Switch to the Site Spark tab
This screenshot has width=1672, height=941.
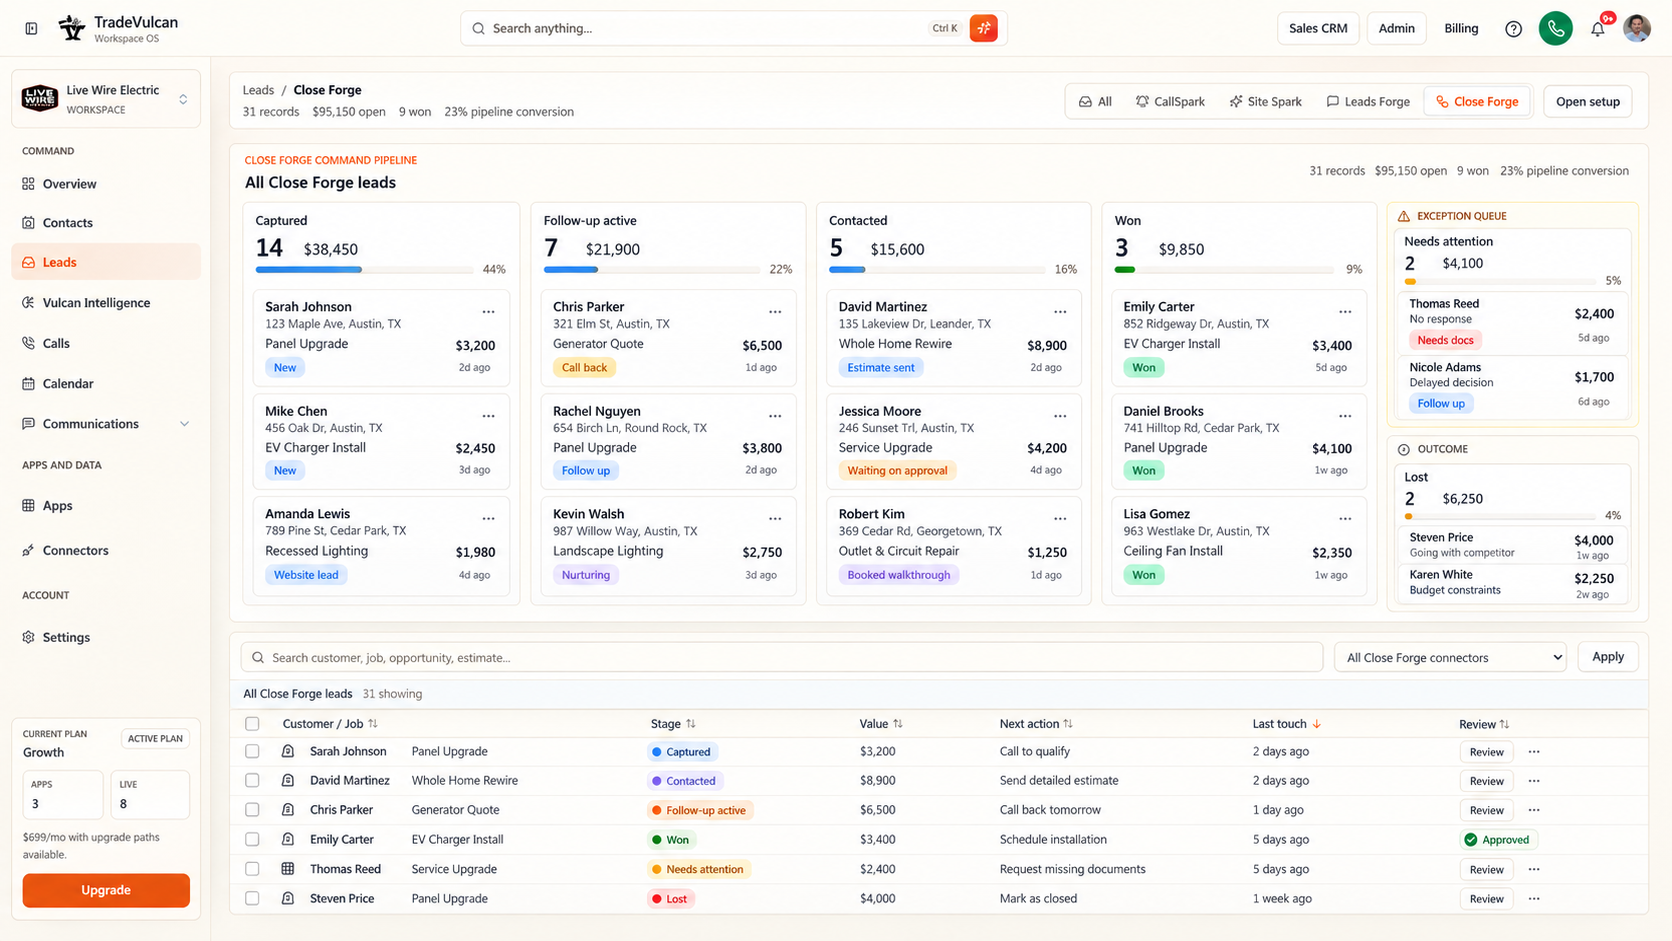(1266, 102)
